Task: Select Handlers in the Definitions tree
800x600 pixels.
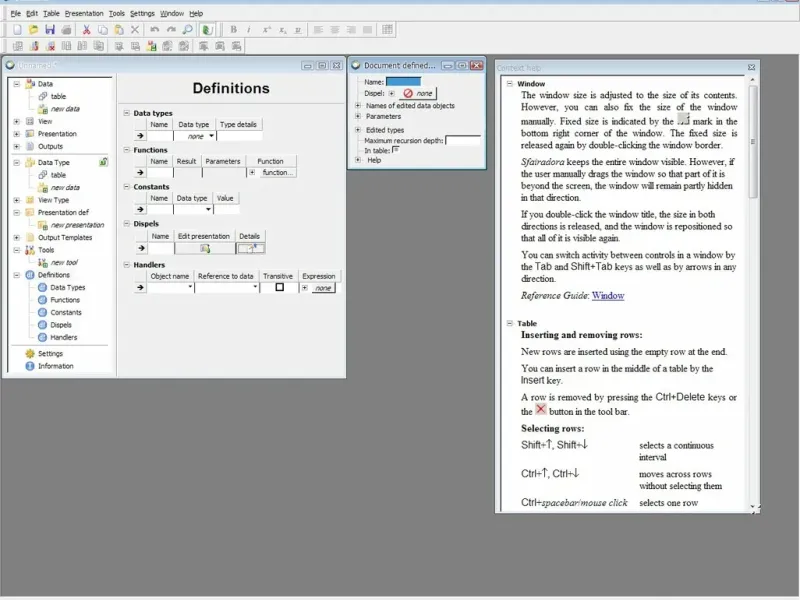Action: 63,337
